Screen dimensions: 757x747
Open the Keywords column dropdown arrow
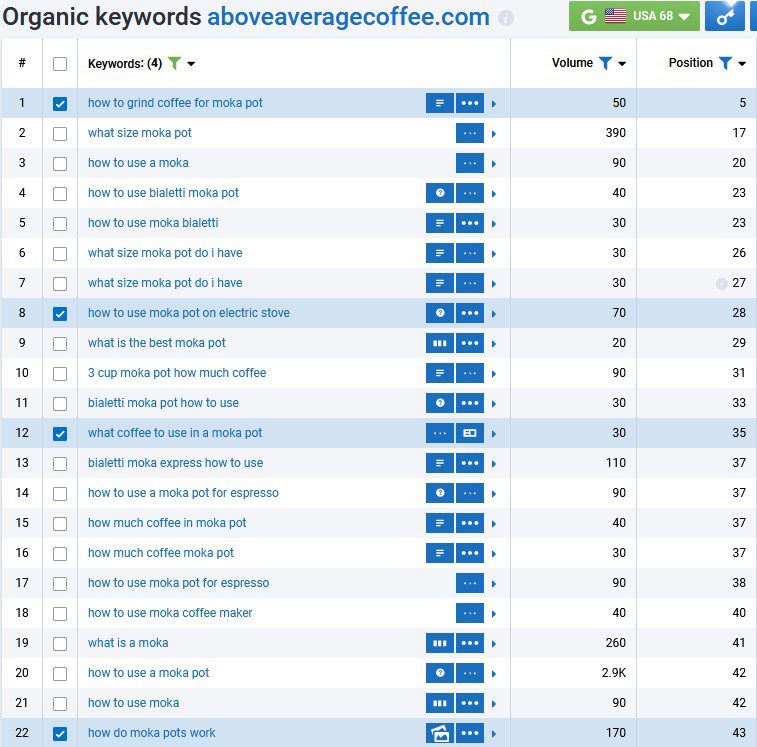(x=191, y=64)
